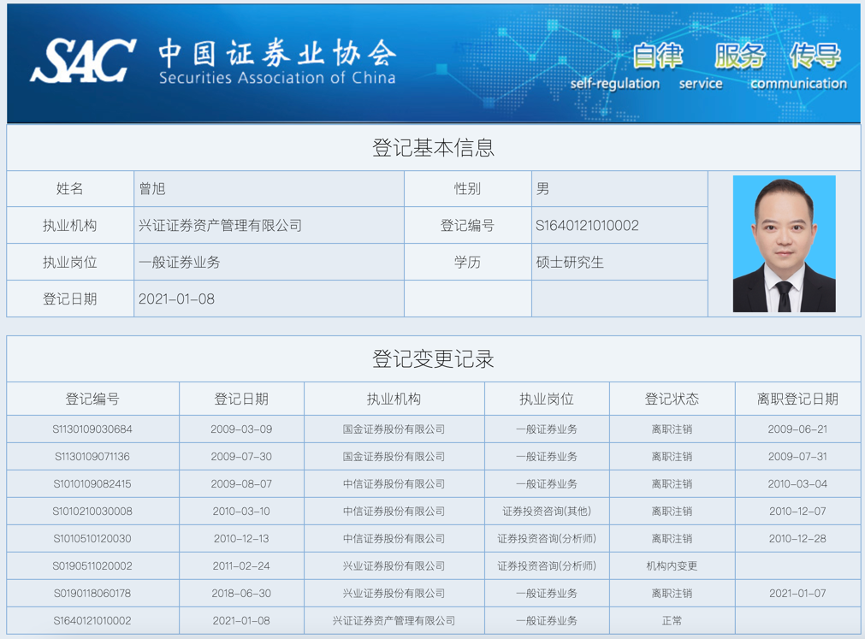Viewport: 866px width, 639px height.
Task: Select the name value 曾旭
Action: coord(152,189)
